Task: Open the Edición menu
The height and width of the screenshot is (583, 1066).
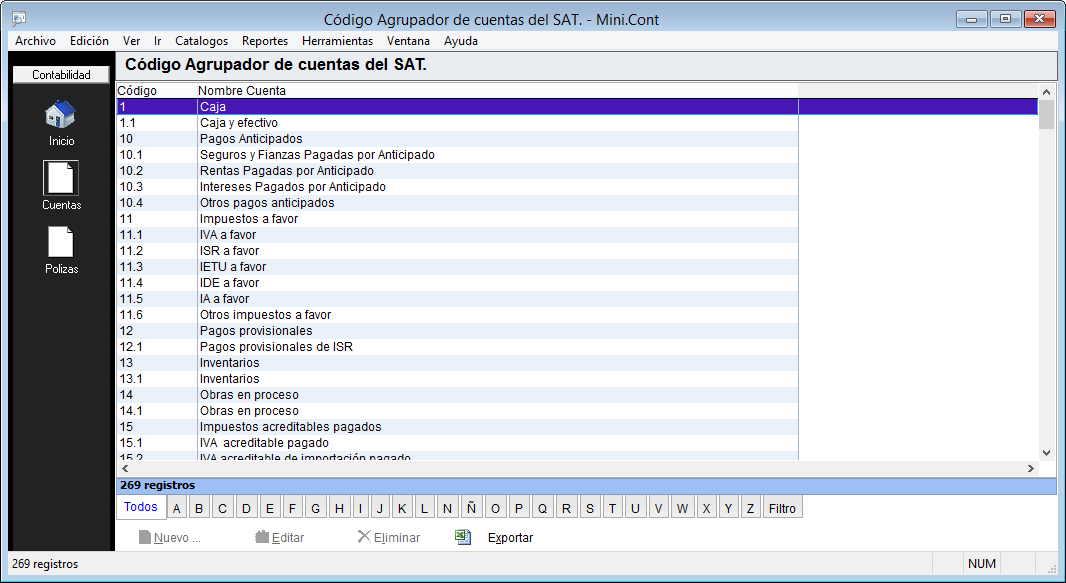Action: coord(89,41)
